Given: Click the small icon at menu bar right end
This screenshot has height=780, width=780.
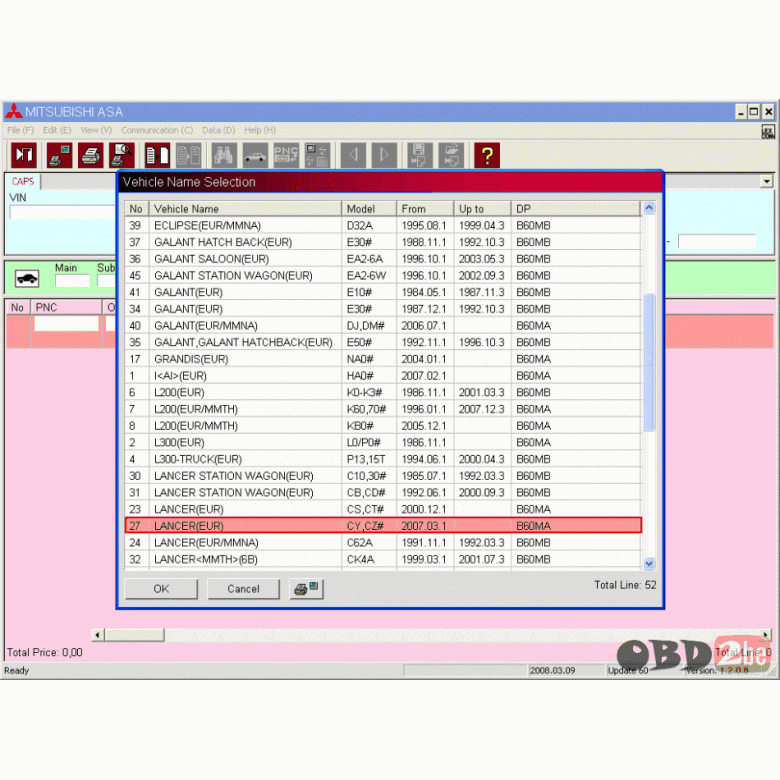Looking at the screenshot, I should point(768,131).
